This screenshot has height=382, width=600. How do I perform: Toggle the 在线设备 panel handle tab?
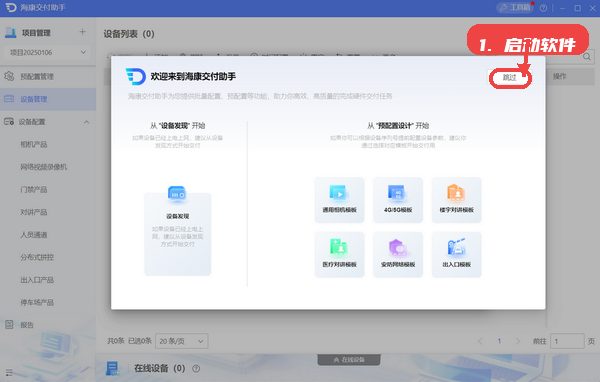point(349,359)
